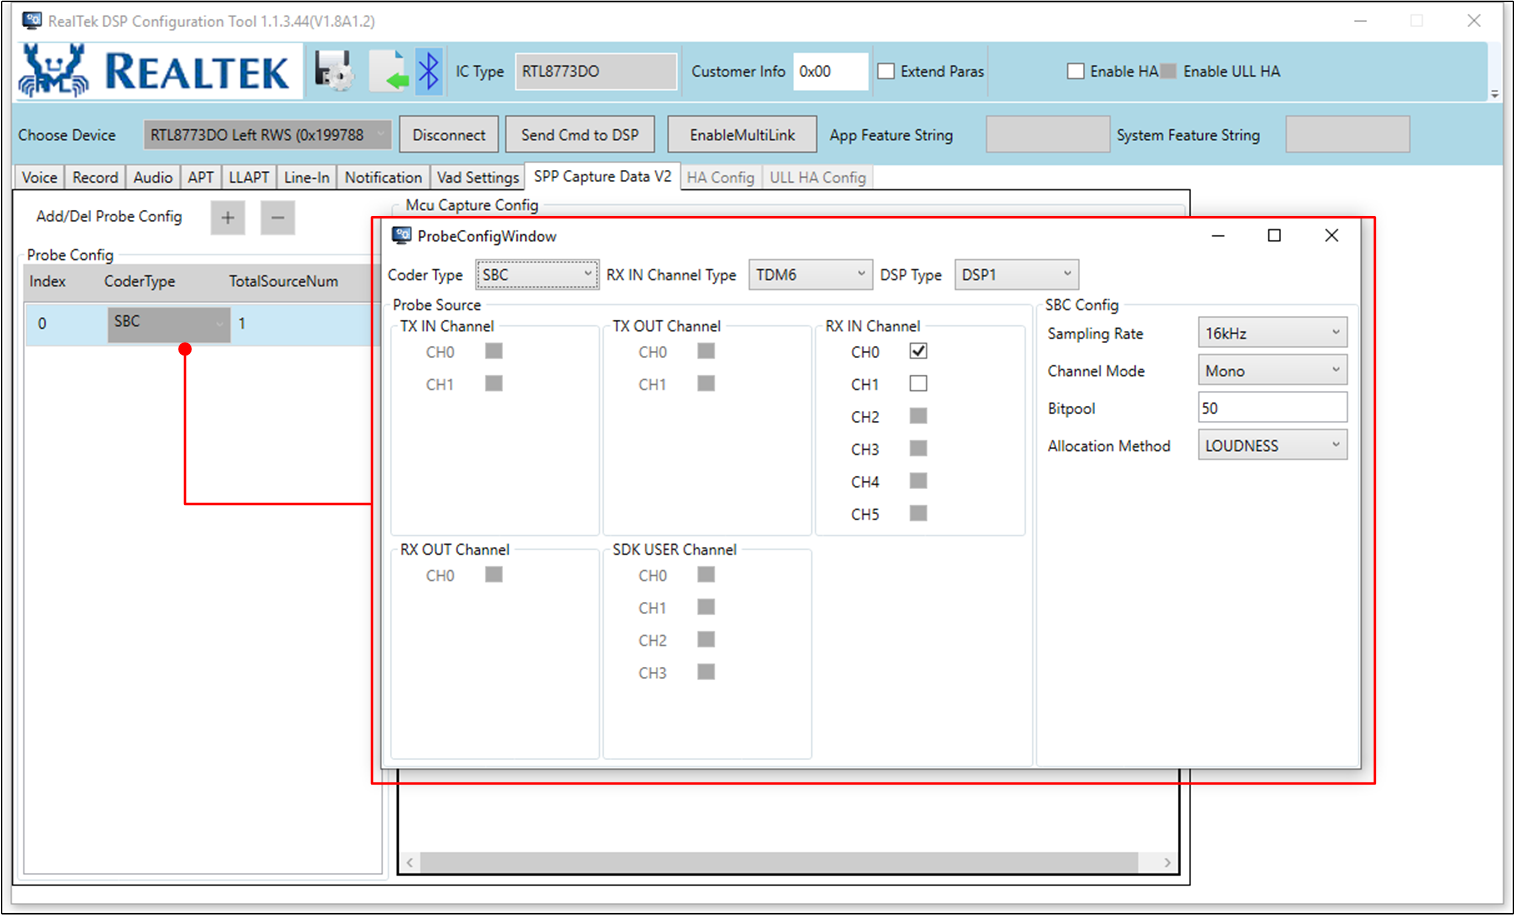Click TotalSourceNum column header
The height and width of the screenshot is (915, 1515).
click(x=283, y=281)
